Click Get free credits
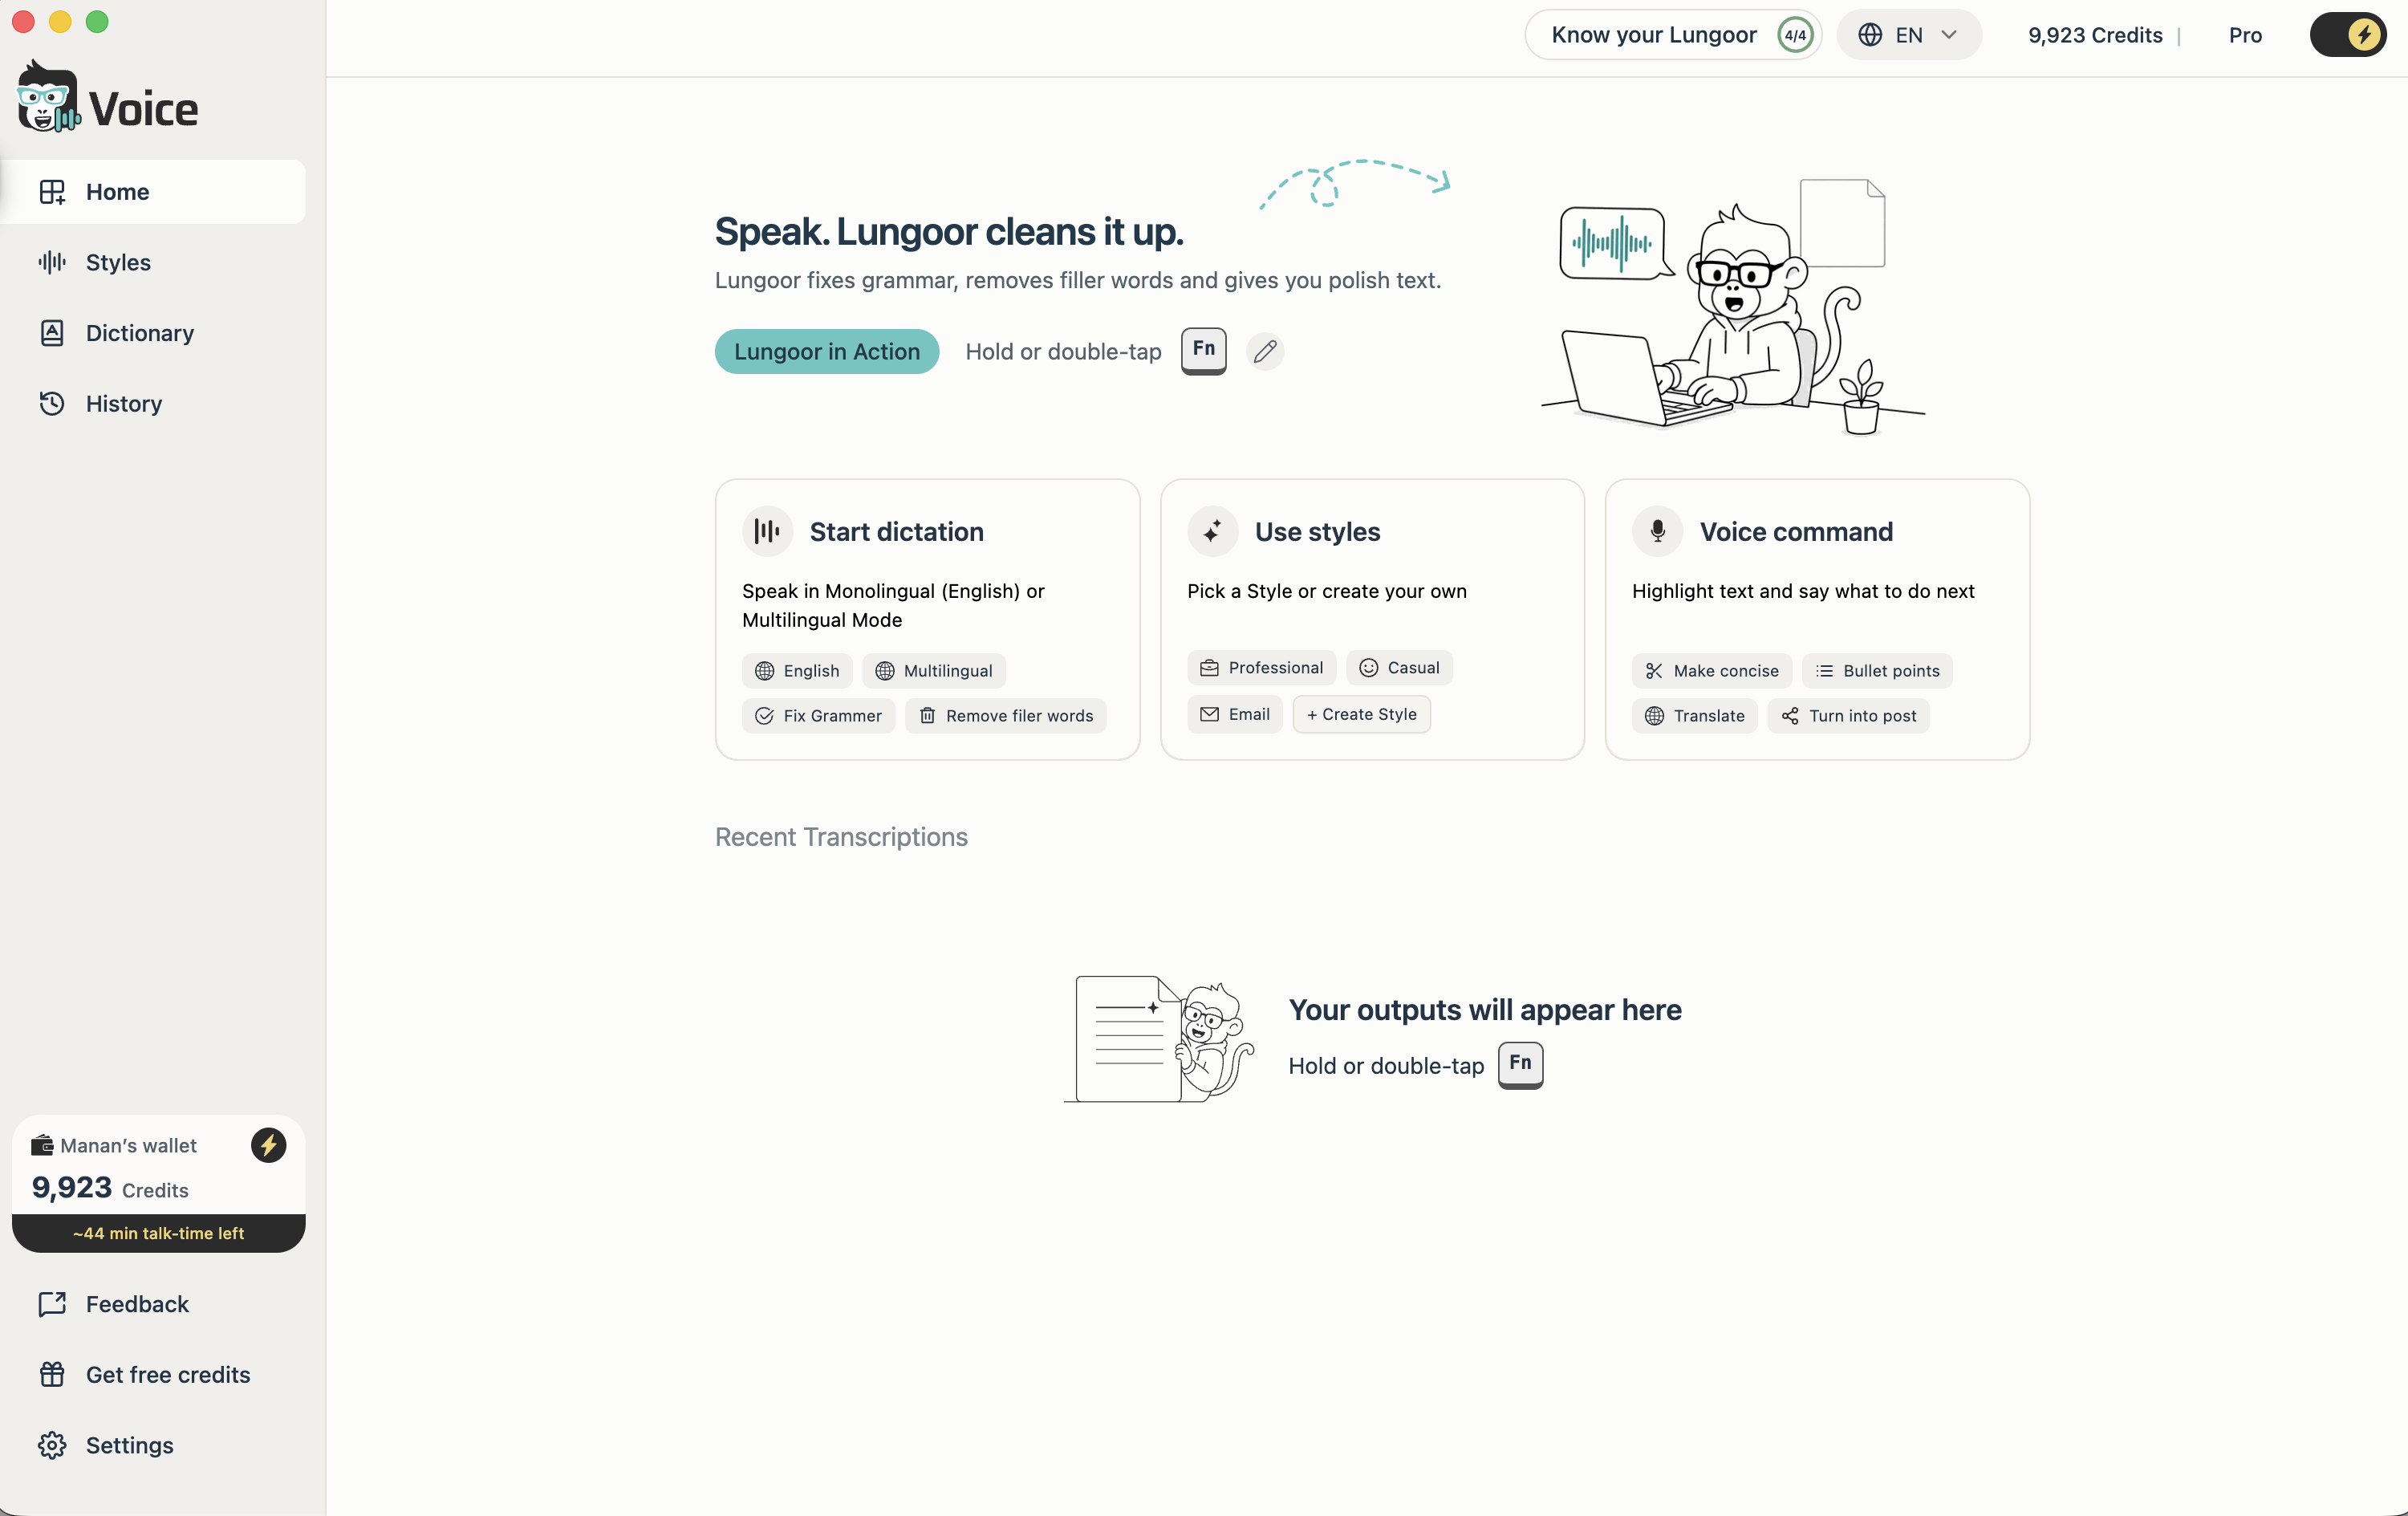Image resolution: width=2408 pixels, height=1516 pixels. tap(153, 1375)
